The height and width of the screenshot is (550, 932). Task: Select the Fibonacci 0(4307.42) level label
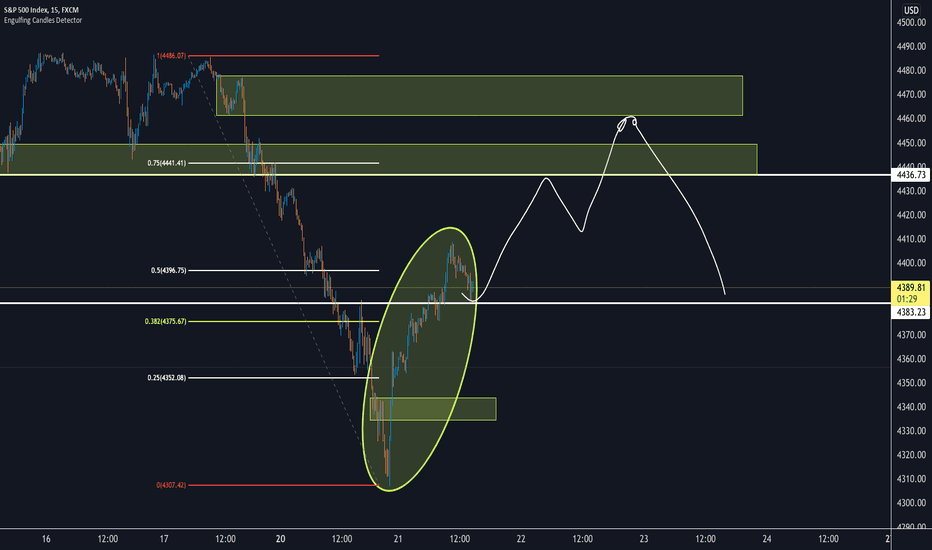point(171,485)
